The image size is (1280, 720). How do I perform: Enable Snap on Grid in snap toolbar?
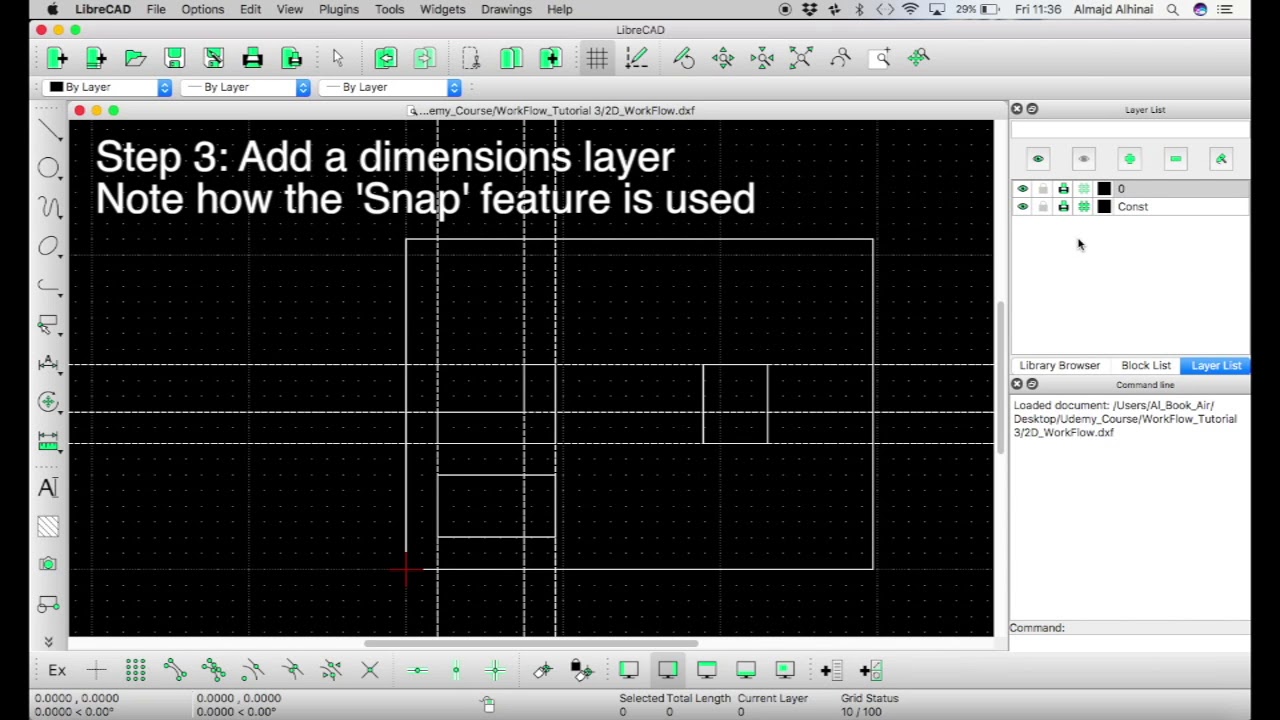pos(135,670)
